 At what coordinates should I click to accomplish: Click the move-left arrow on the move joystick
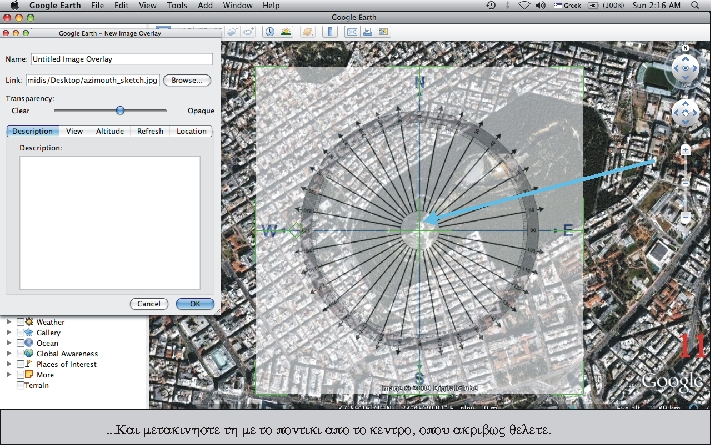677,112
